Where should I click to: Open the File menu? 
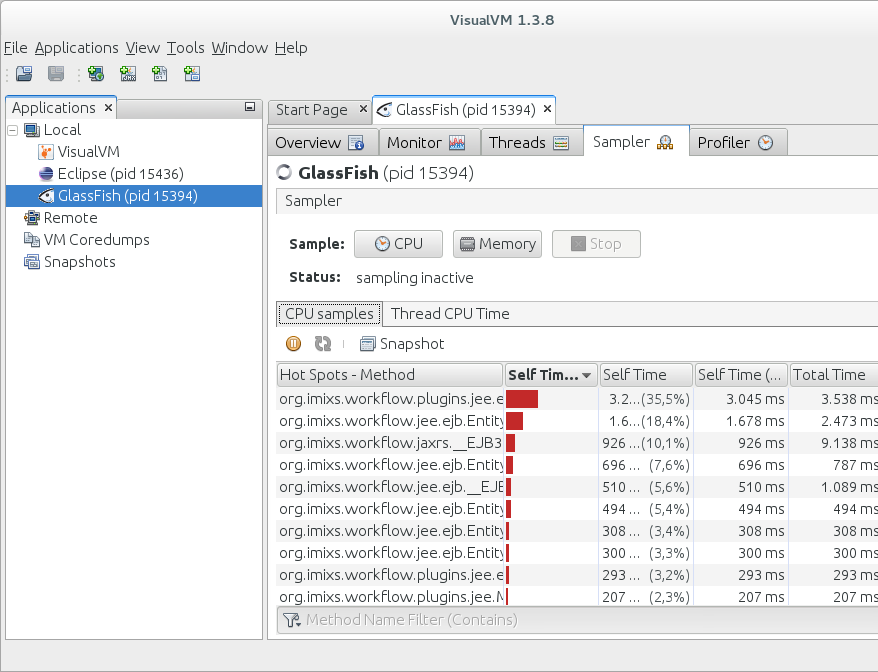pos(16,48)
